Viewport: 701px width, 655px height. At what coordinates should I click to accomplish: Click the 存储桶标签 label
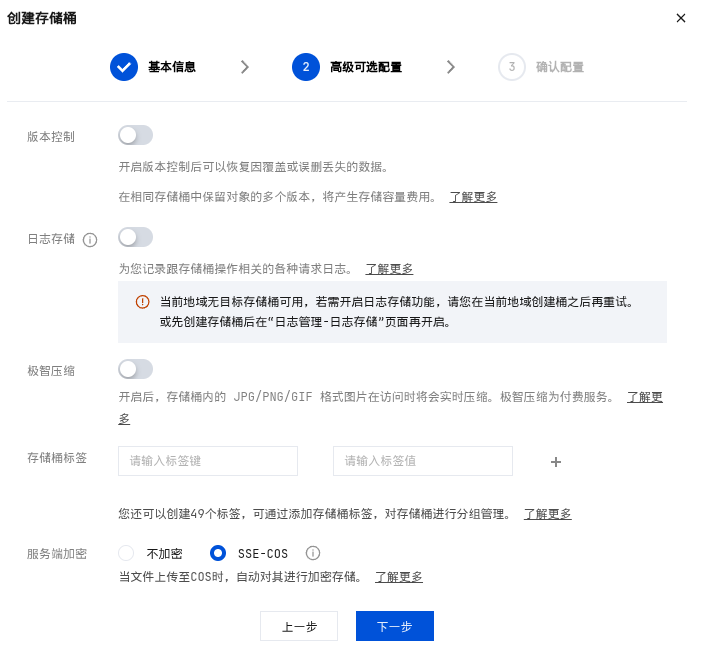tap(57, 458)
